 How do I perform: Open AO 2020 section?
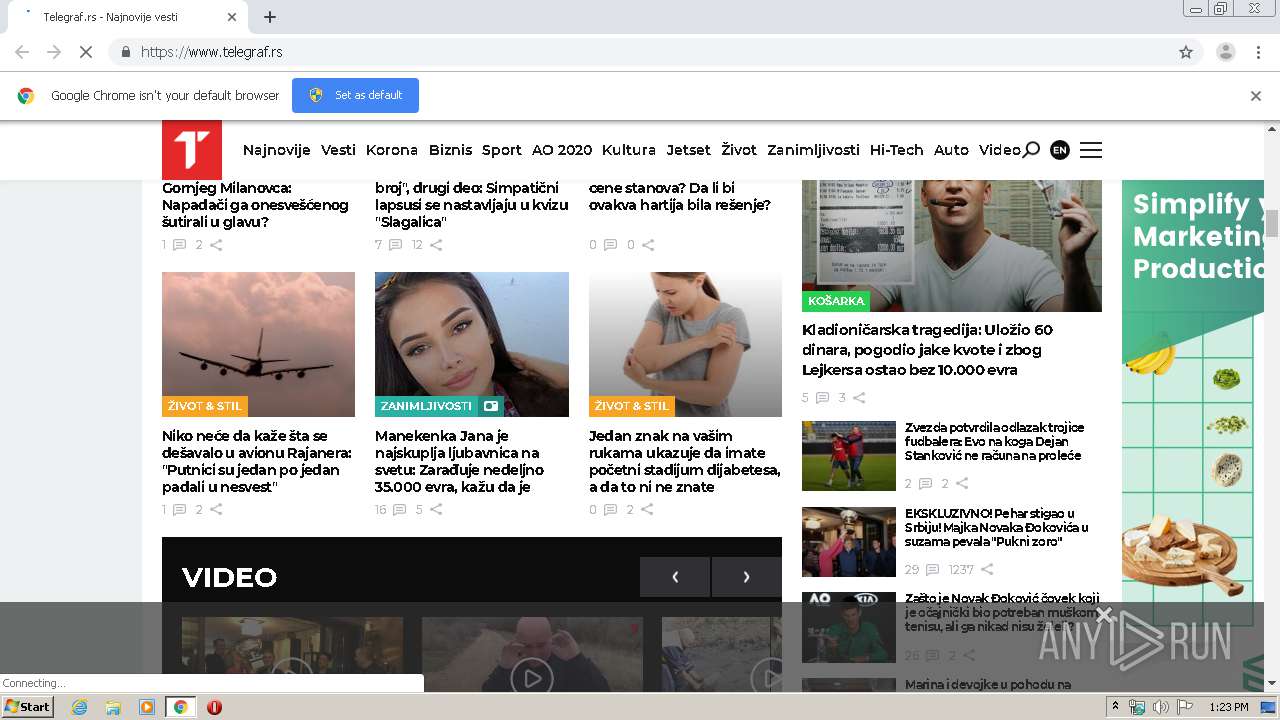[x=562, y=150]
